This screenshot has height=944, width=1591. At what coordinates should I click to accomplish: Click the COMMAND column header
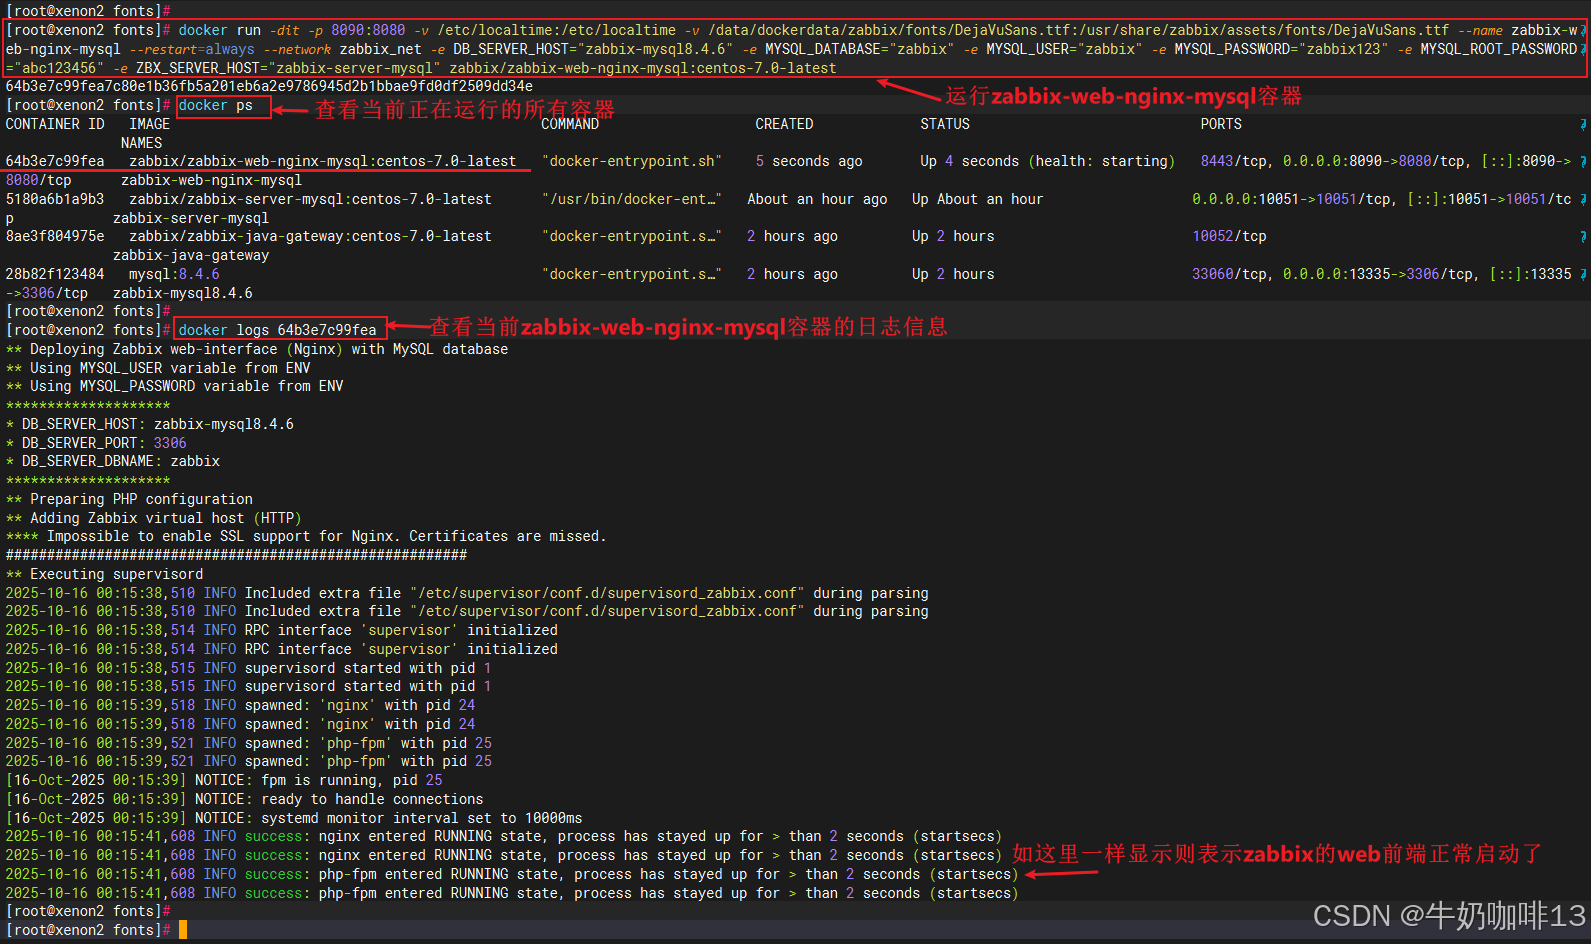570,124
